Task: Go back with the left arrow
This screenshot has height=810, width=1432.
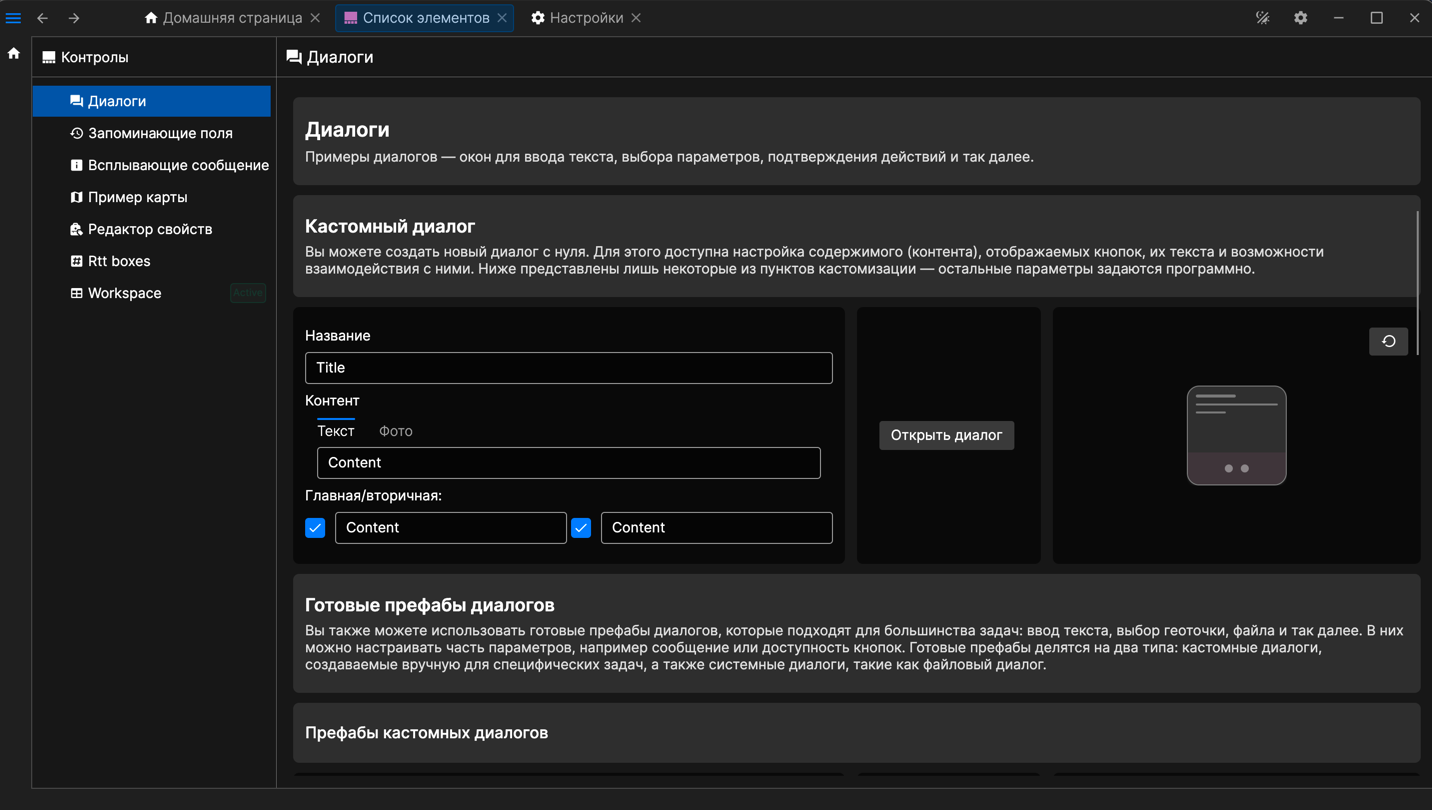Action: tap(43, 18)
